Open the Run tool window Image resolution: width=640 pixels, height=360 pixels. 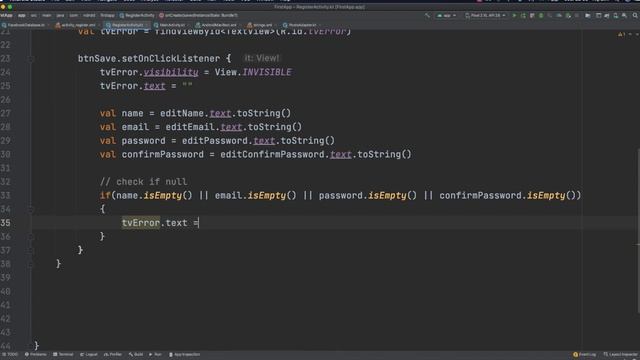(156, 354)
